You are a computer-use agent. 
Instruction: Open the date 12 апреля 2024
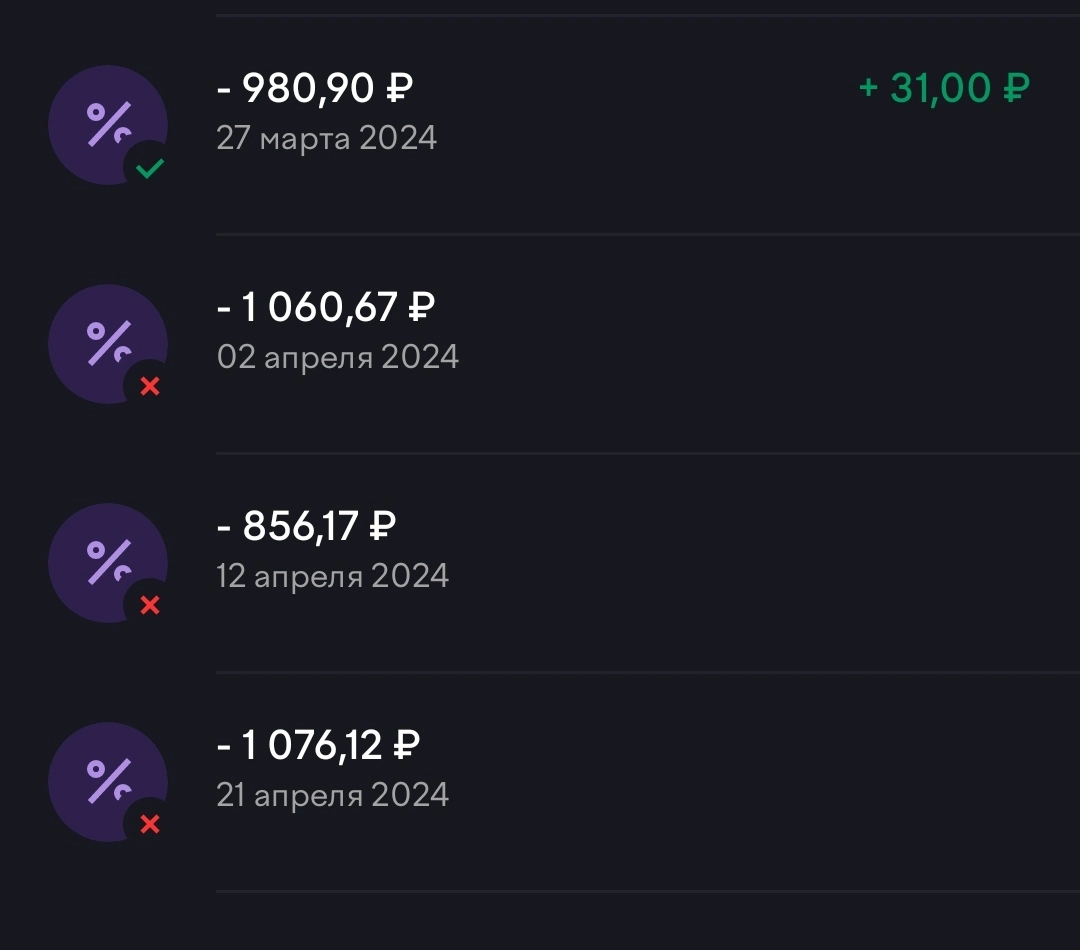pyautogui.click(x=333, y=577)
